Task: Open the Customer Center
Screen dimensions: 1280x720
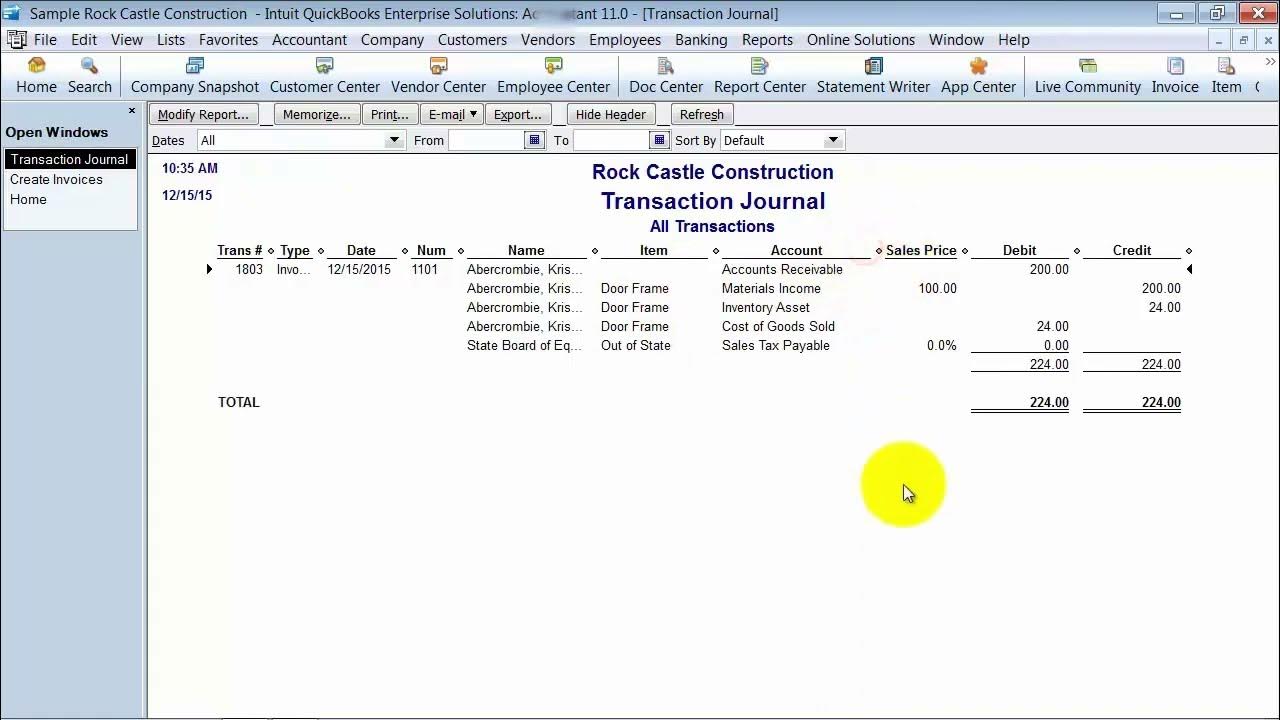Action: click(325, 76)
